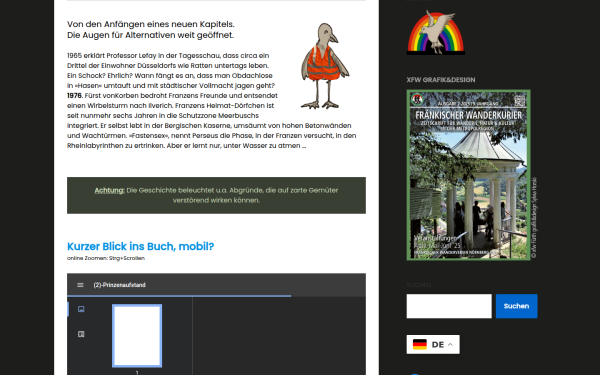Expand the DE language dropdown

[433, 344]
